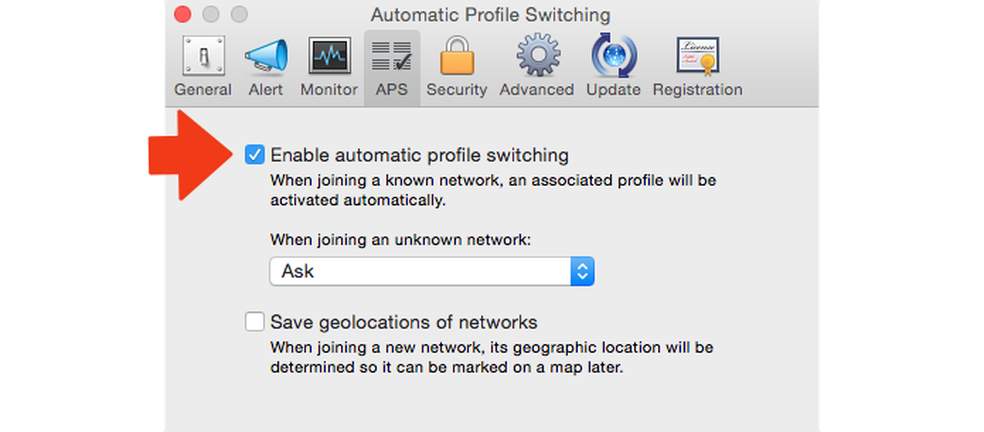This screenshot has height=432, width=984.
Task: Click the 'Automatic Profile Switching' window title
Action: point(490,15)
